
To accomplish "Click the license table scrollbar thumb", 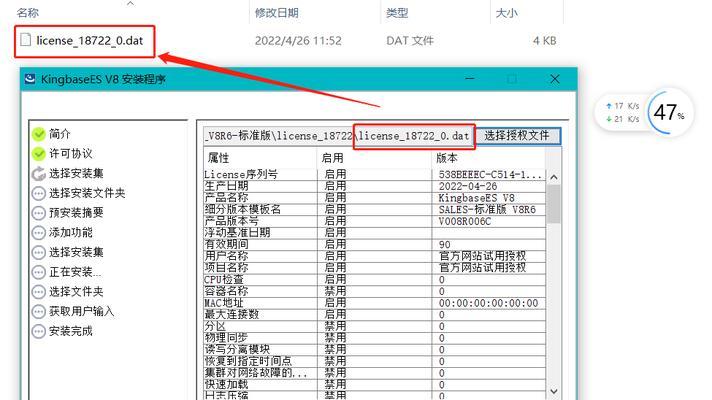I will click(554, 204).
